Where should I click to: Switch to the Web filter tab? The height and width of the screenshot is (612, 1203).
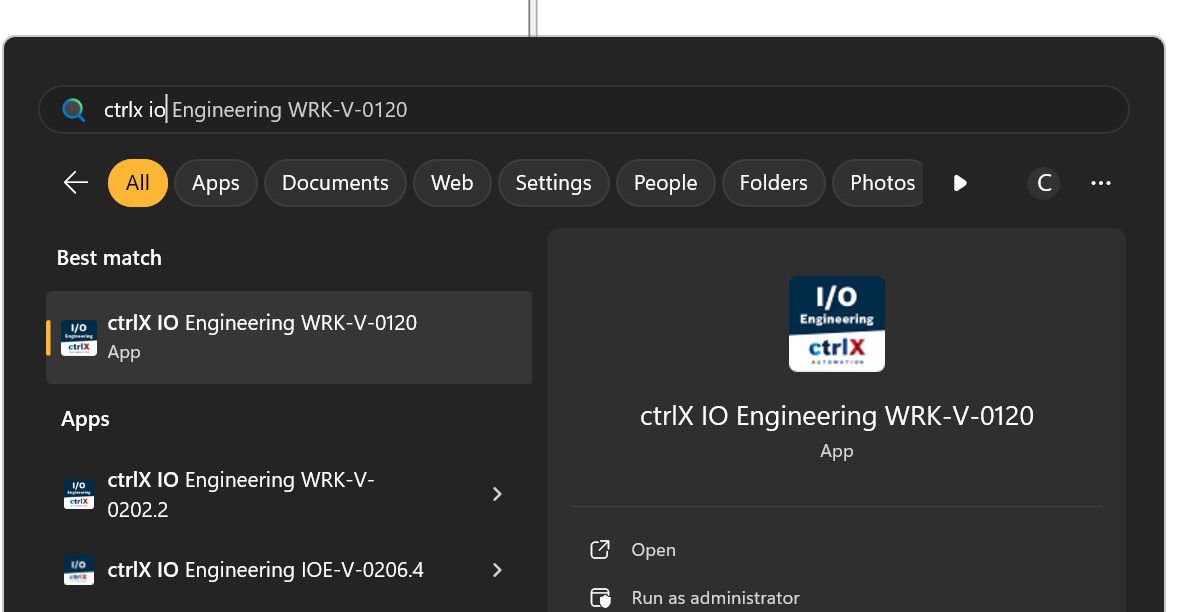(452, 183)
